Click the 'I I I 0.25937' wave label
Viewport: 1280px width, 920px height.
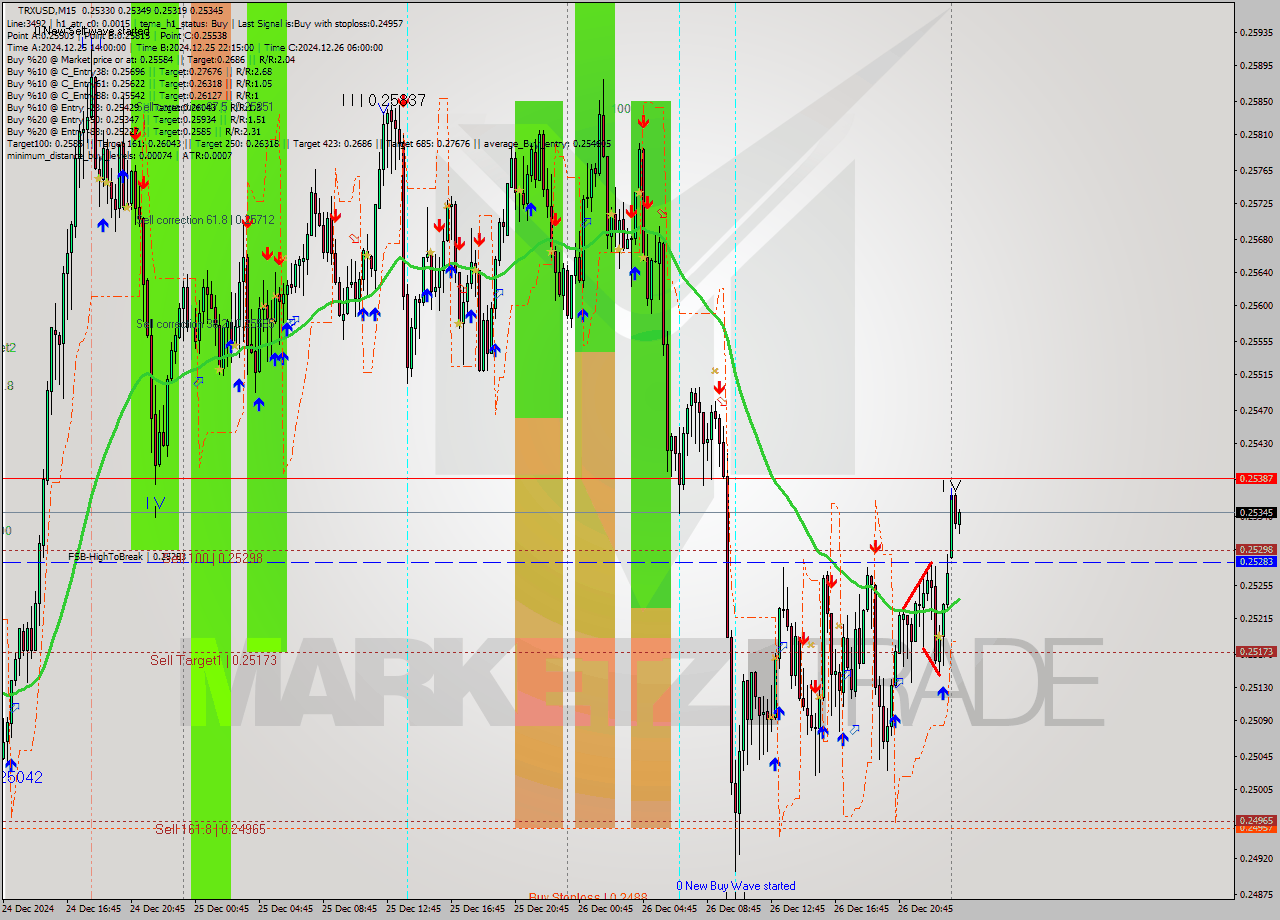coord(384,101)
